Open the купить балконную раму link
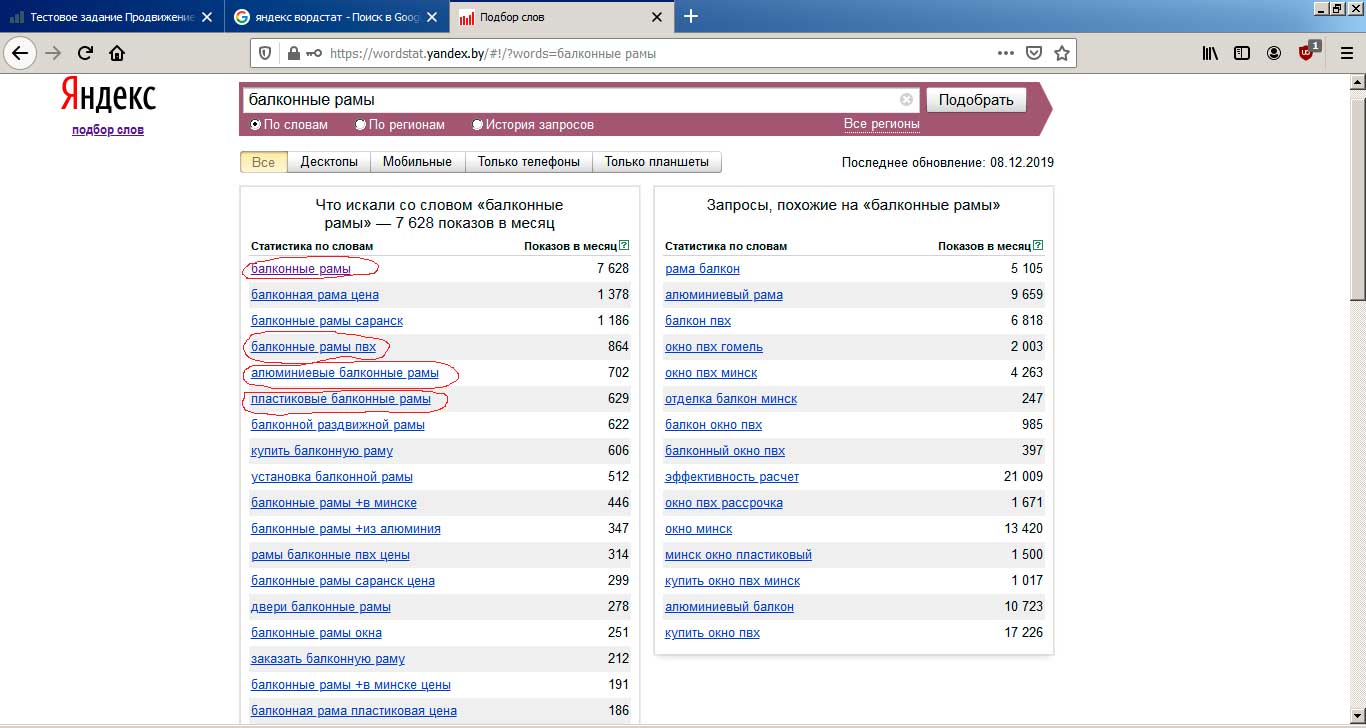1366x728 pixels. click(322, 451)
